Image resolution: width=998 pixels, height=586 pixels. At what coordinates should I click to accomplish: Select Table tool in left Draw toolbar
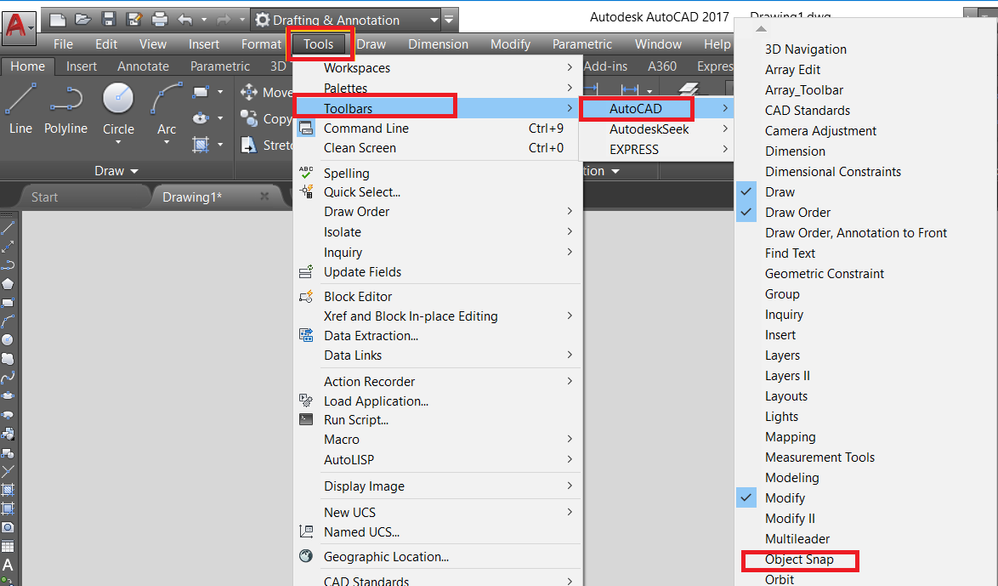pyautogui.click(x=8, y=546)
